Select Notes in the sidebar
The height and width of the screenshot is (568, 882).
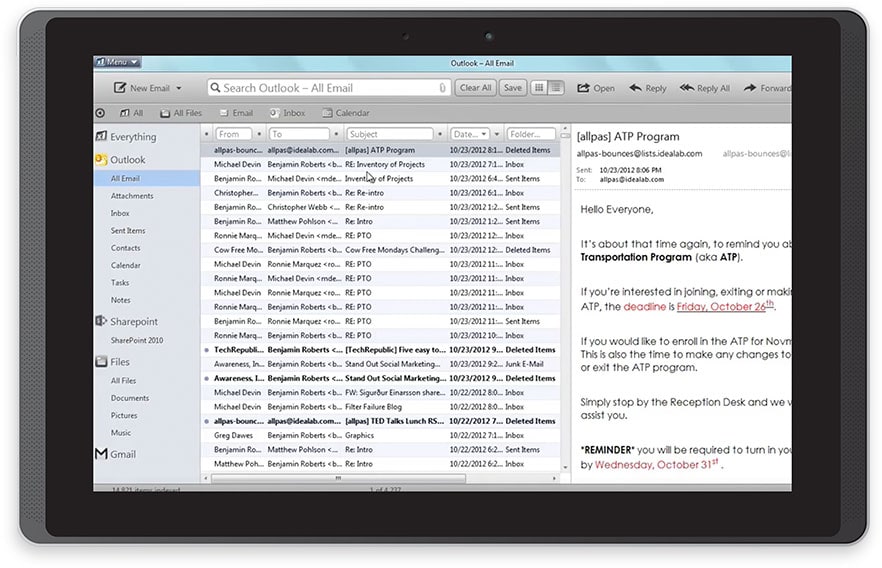[120, 300]
